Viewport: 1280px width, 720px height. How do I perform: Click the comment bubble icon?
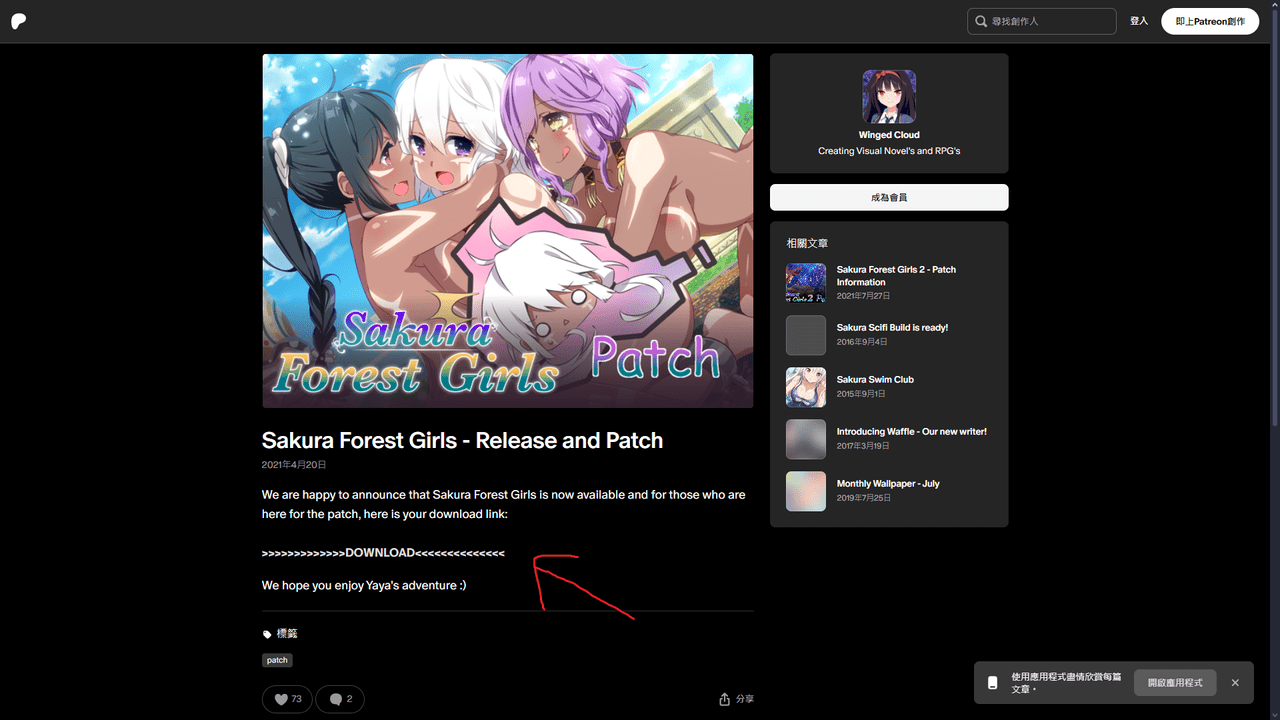point(335,699)
